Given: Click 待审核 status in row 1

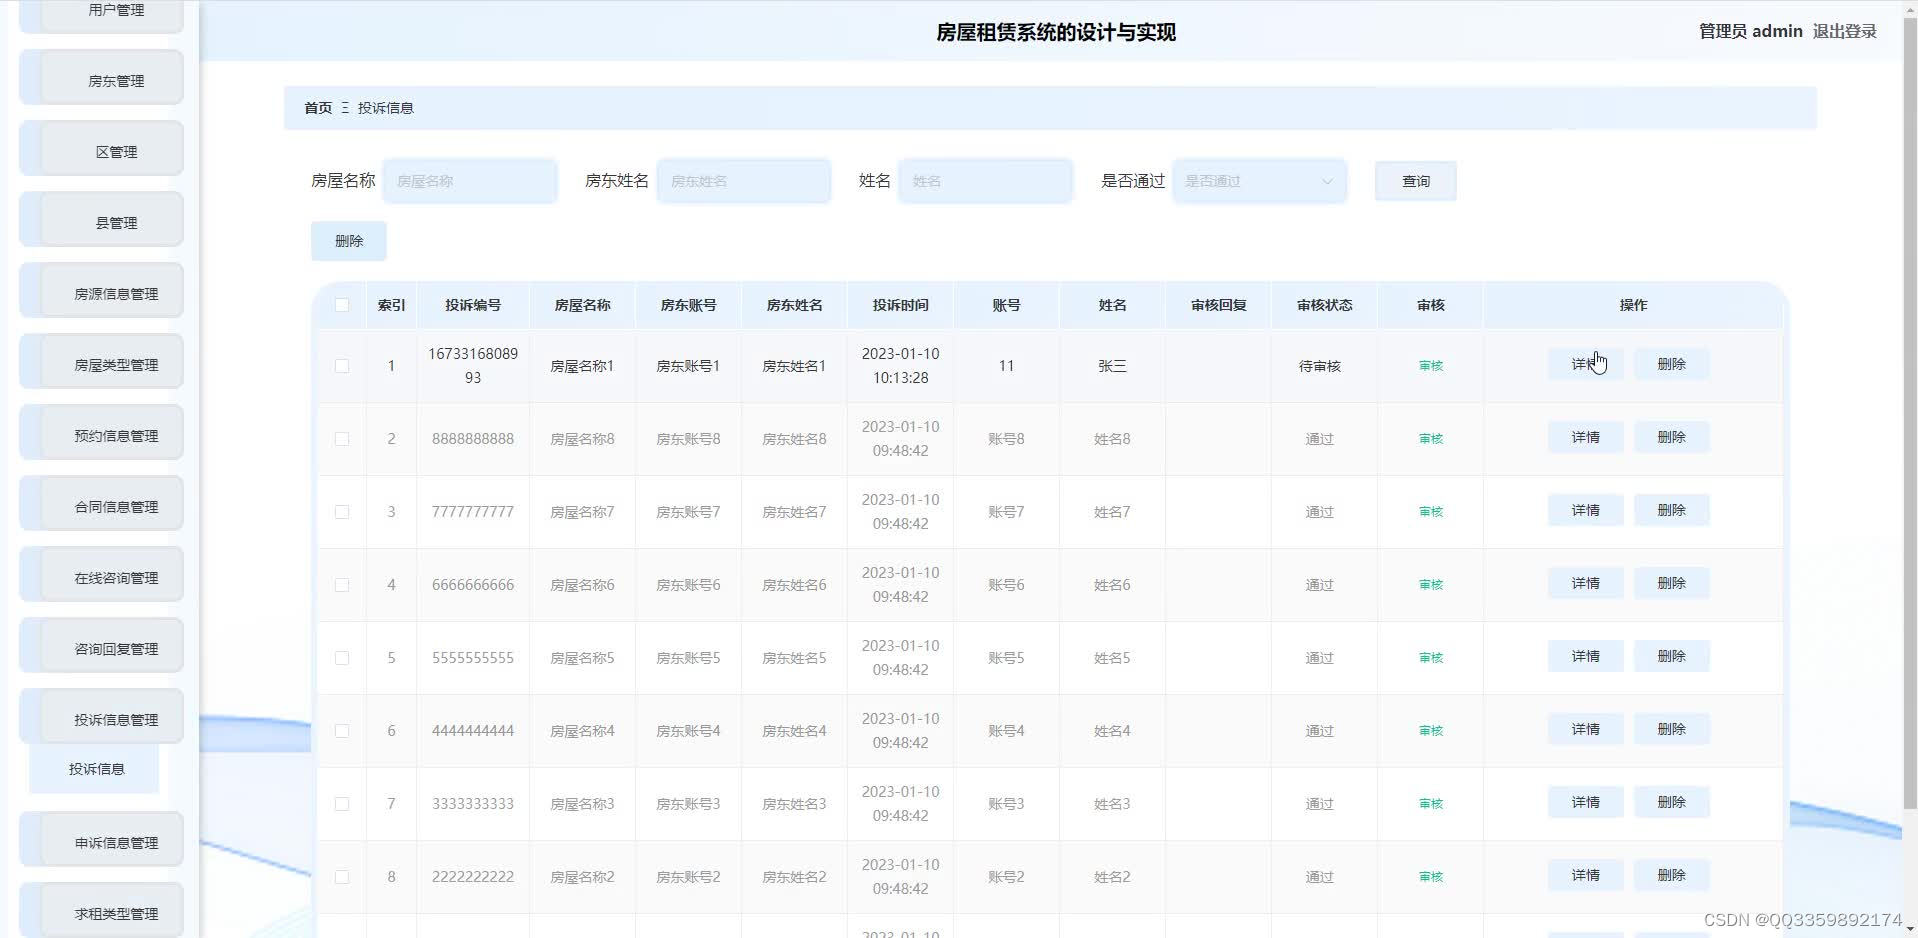Looking at the screenshot, I should [x=1319, y=366].
